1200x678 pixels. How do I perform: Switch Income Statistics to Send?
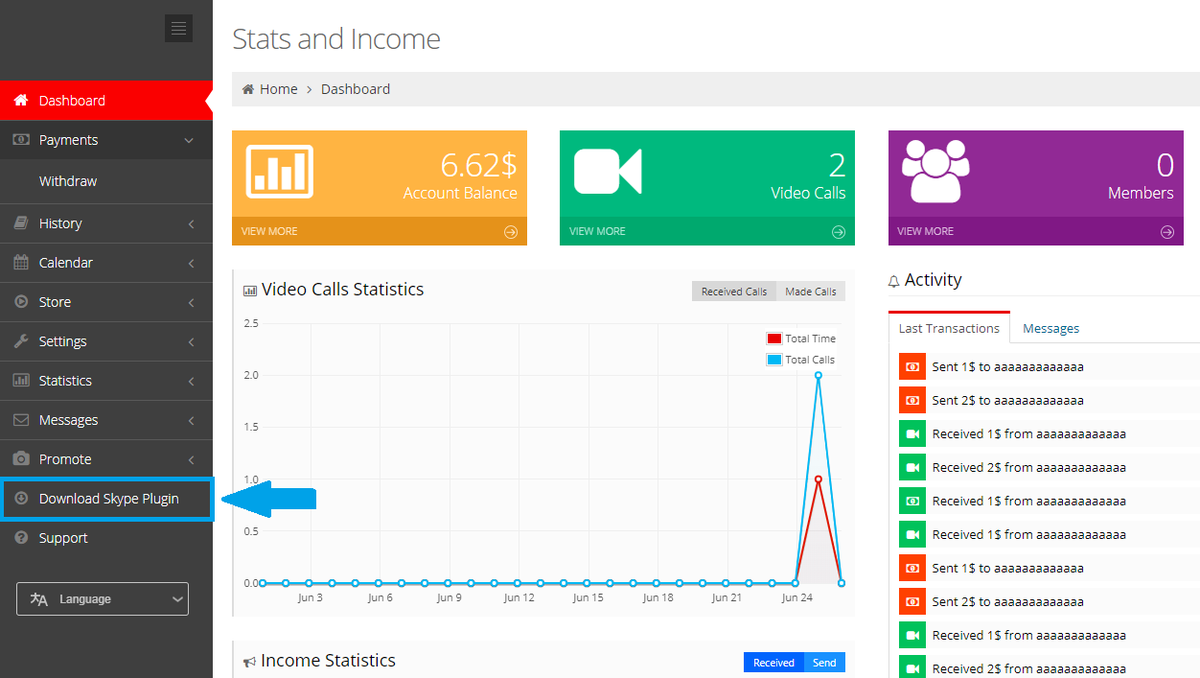(825, 662)
